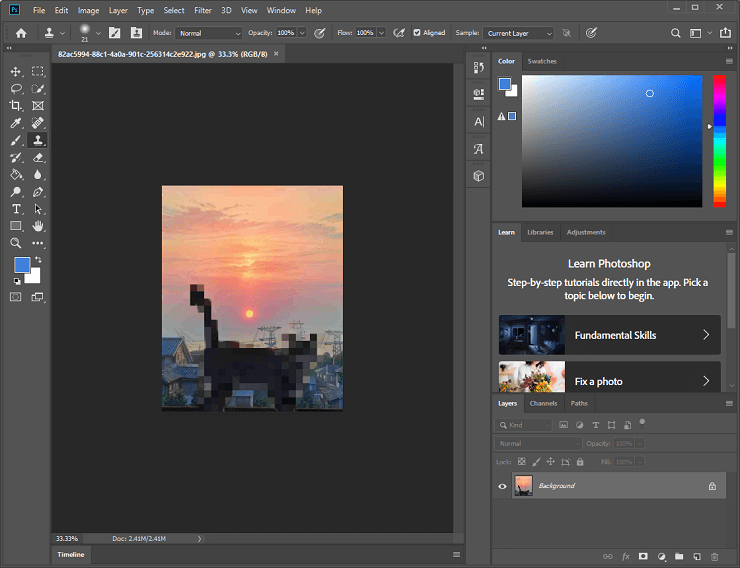Image resolution: width=740 pixels, height=568 pixels.
Task: Open the Fix a photo tutorials
Action: point(609,377)
